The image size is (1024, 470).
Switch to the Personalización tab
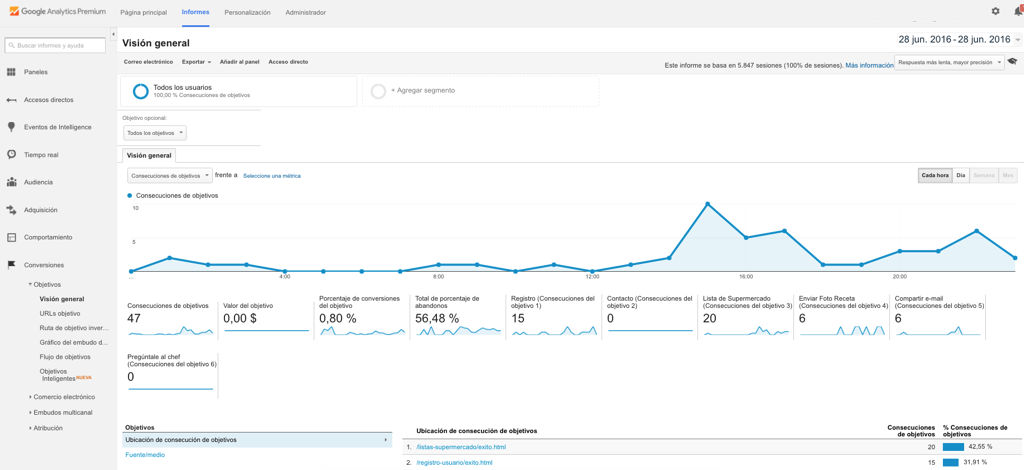click(x=247, y=12)
